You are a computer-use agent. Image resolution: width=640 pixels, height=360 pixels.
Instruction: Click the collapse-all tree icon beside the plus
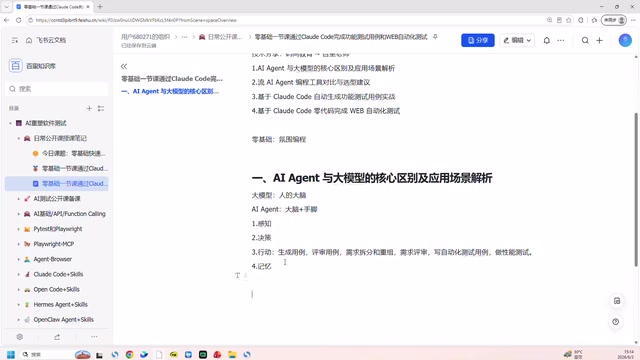(x=101, y=108)
